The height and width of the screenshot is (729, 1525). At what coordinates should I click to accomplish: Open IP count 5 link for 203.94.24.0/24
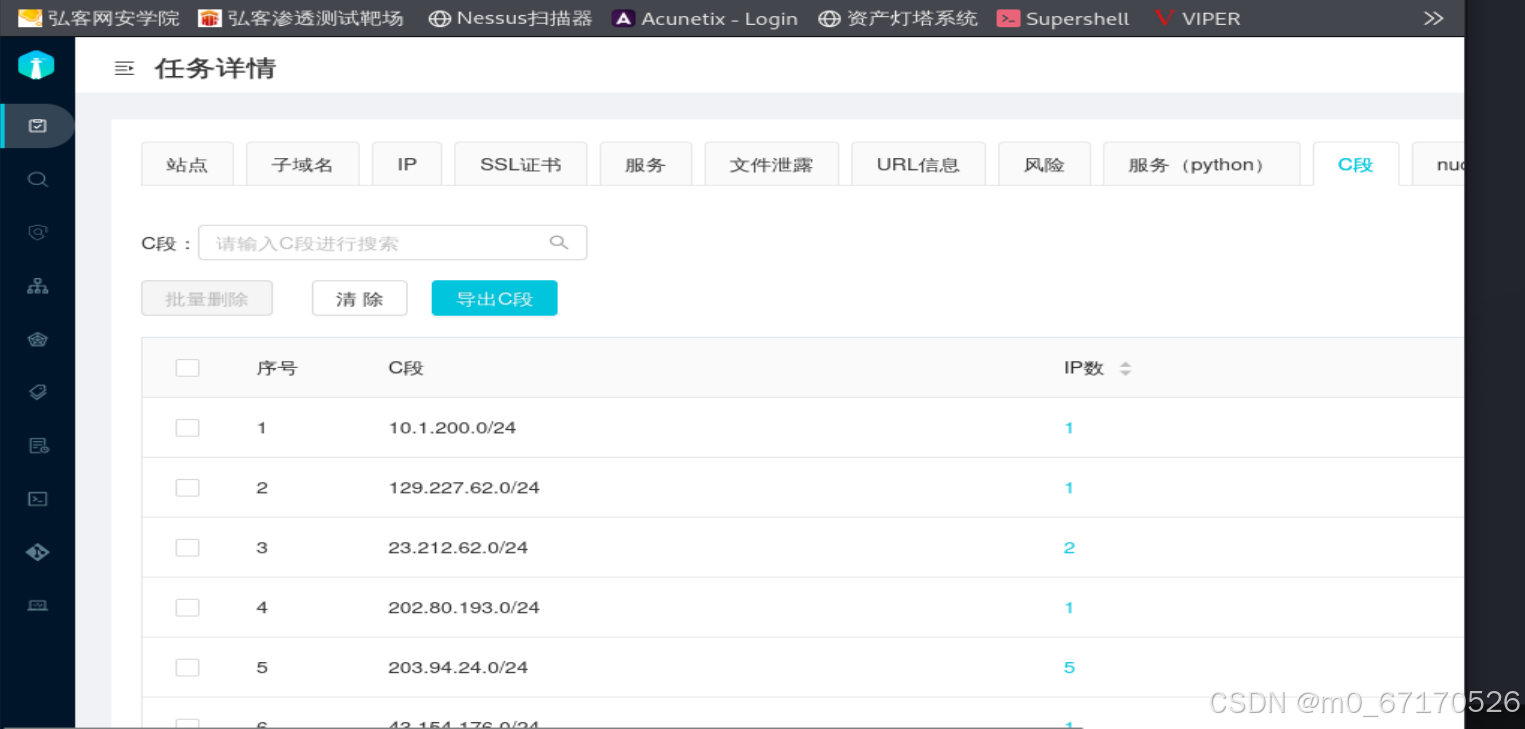pyautogui.click(x=1069, y=668)
